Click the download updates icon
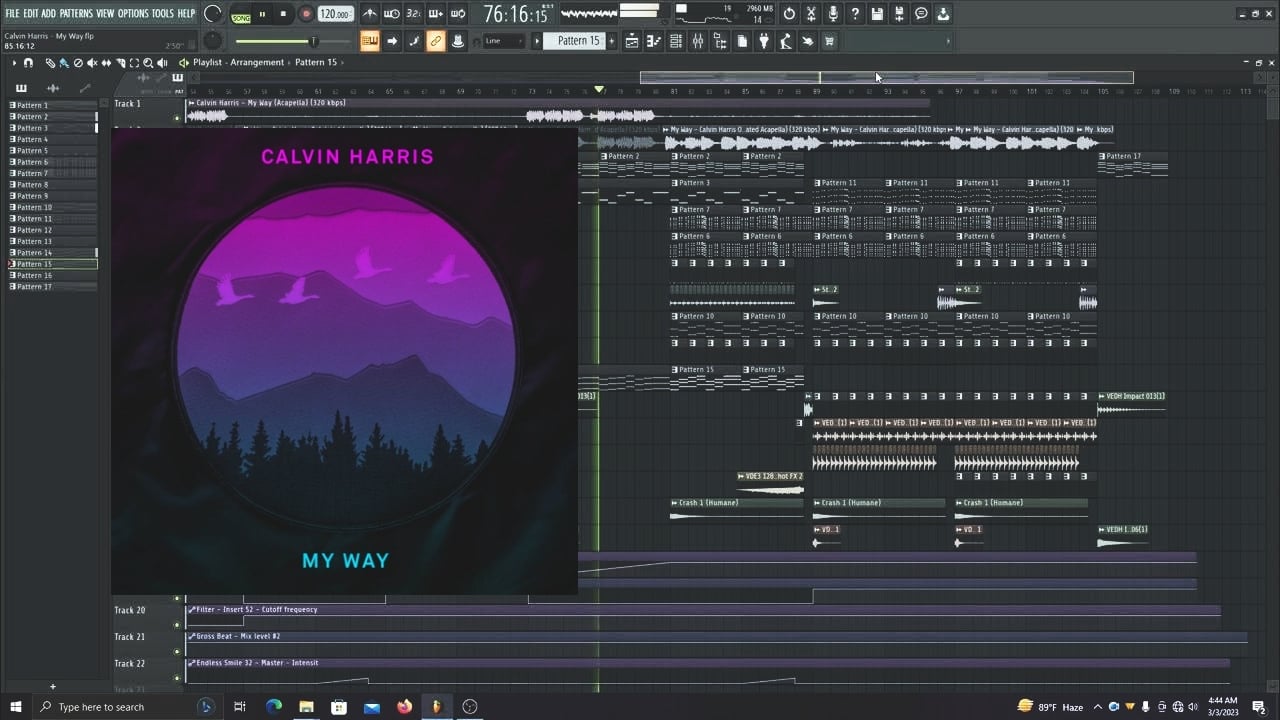 tap(943, 14)
